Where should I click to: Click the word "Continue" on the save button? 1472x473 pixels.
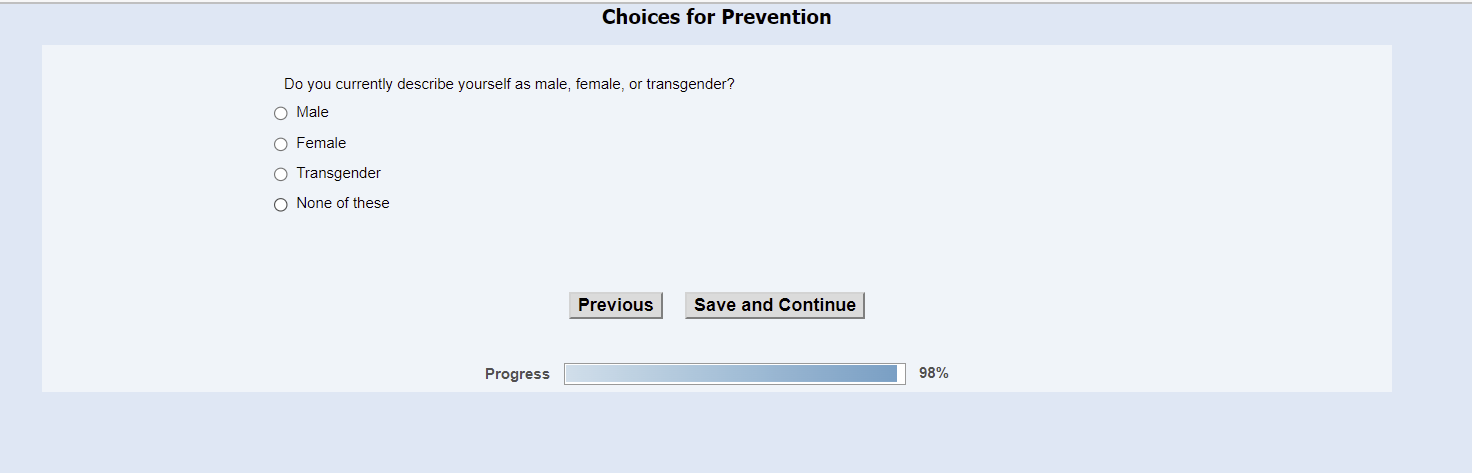pos(817,305)
